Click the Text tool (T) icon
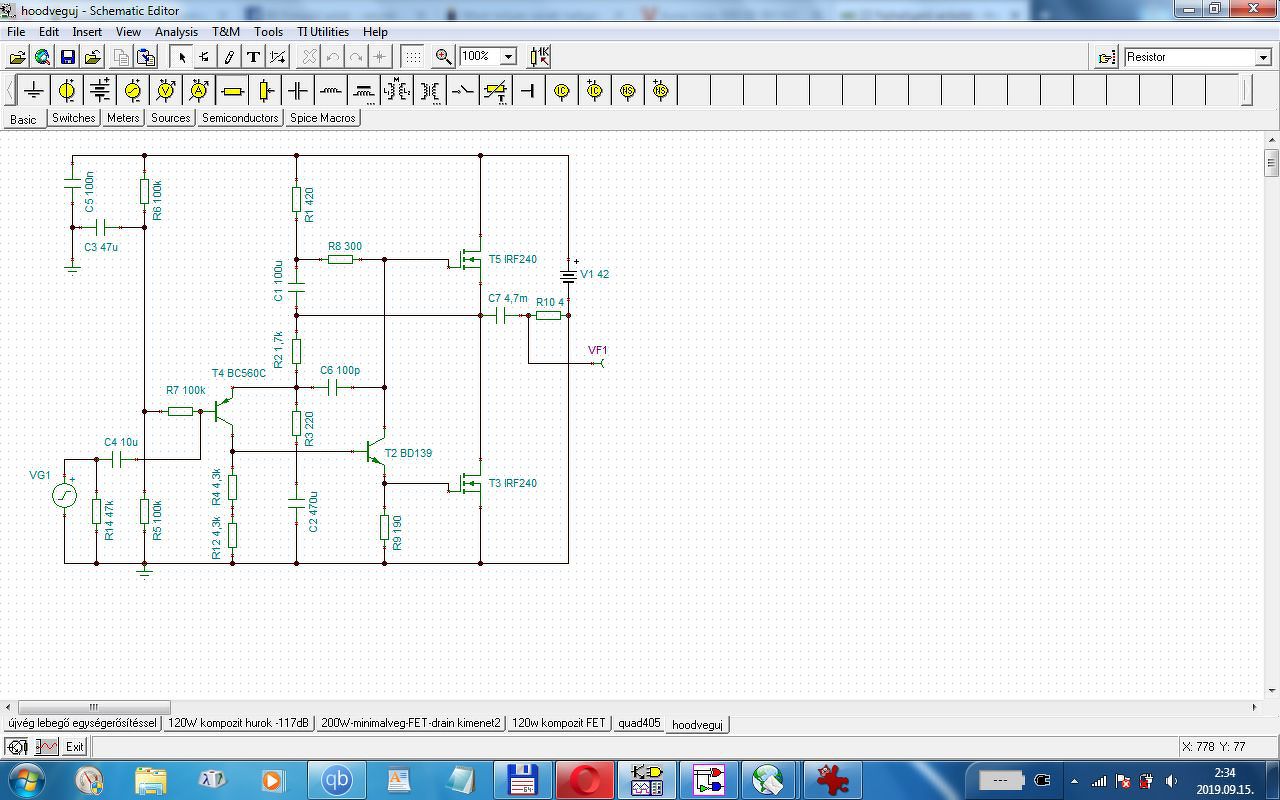Viewport: 1280px width, 800px height. (x=253, y=57)
